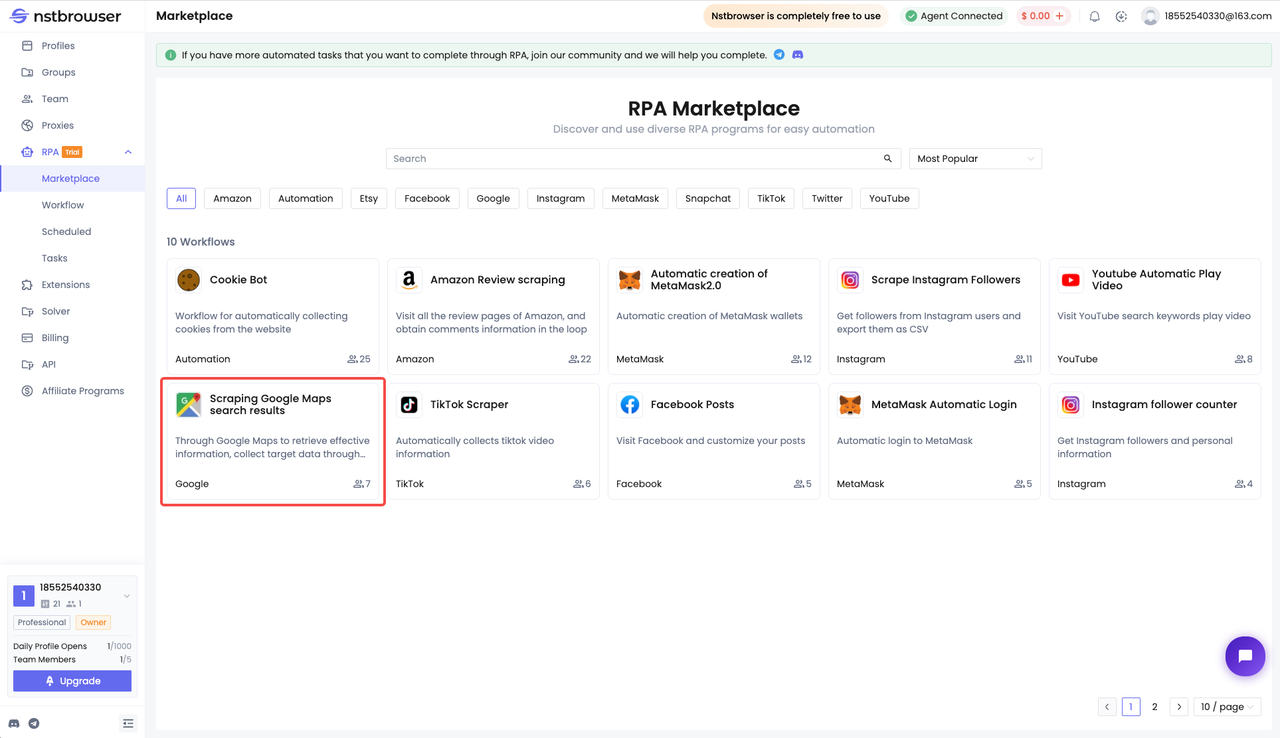Collapse the sidebar menu icon
This screenshot has width=1280, height=738.
(x=128, y=723)
